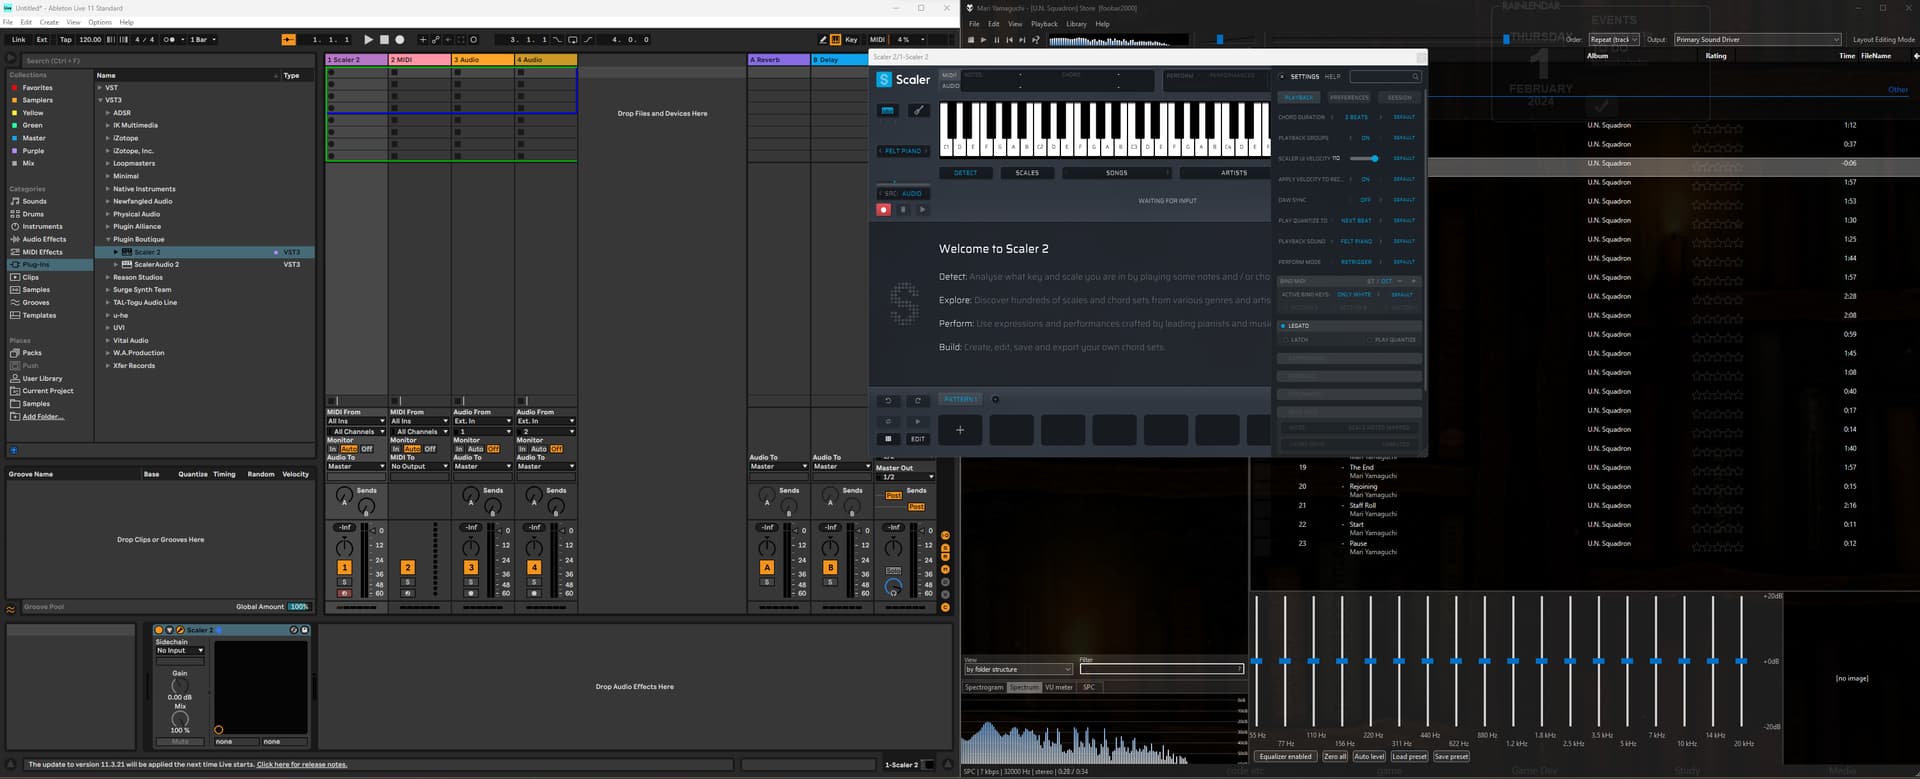Viewport: 1920px width, 779px height.
Task: Click Zero all equalizer button
Action: click(1335, 757)
